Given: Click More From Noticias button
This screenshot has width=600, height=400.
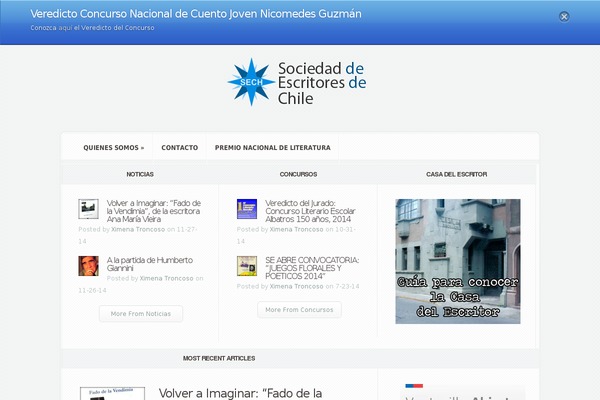Looking at the screenshot, I should tap(141, 313).
